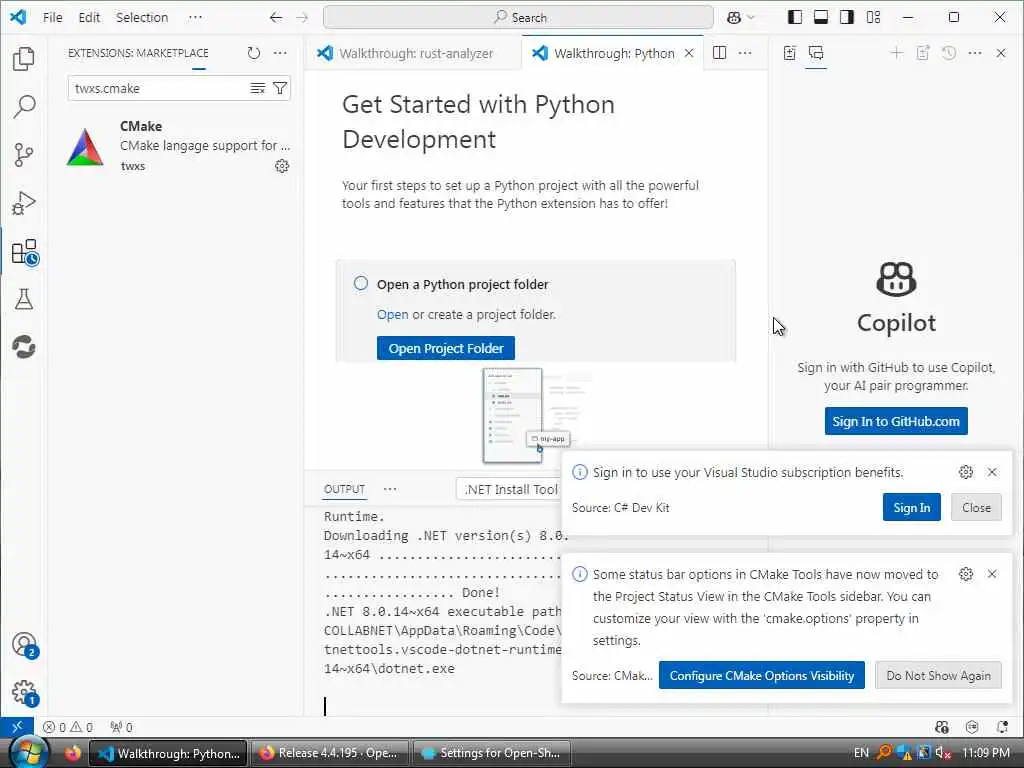Open chat panel more actions ellipsis
This screenshot has width=1024, height=768.
pyautogui.click(x=974, y=53)
